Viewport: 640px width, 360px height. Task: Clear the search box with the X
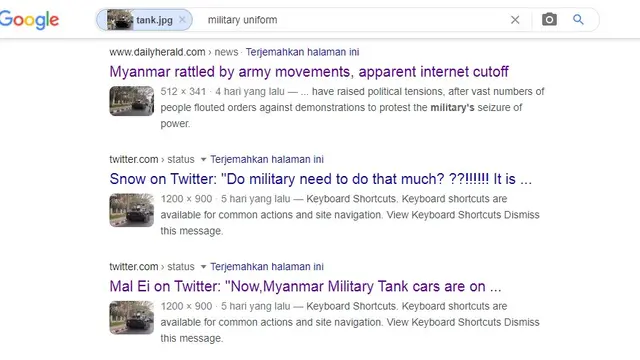pos(515,20)
